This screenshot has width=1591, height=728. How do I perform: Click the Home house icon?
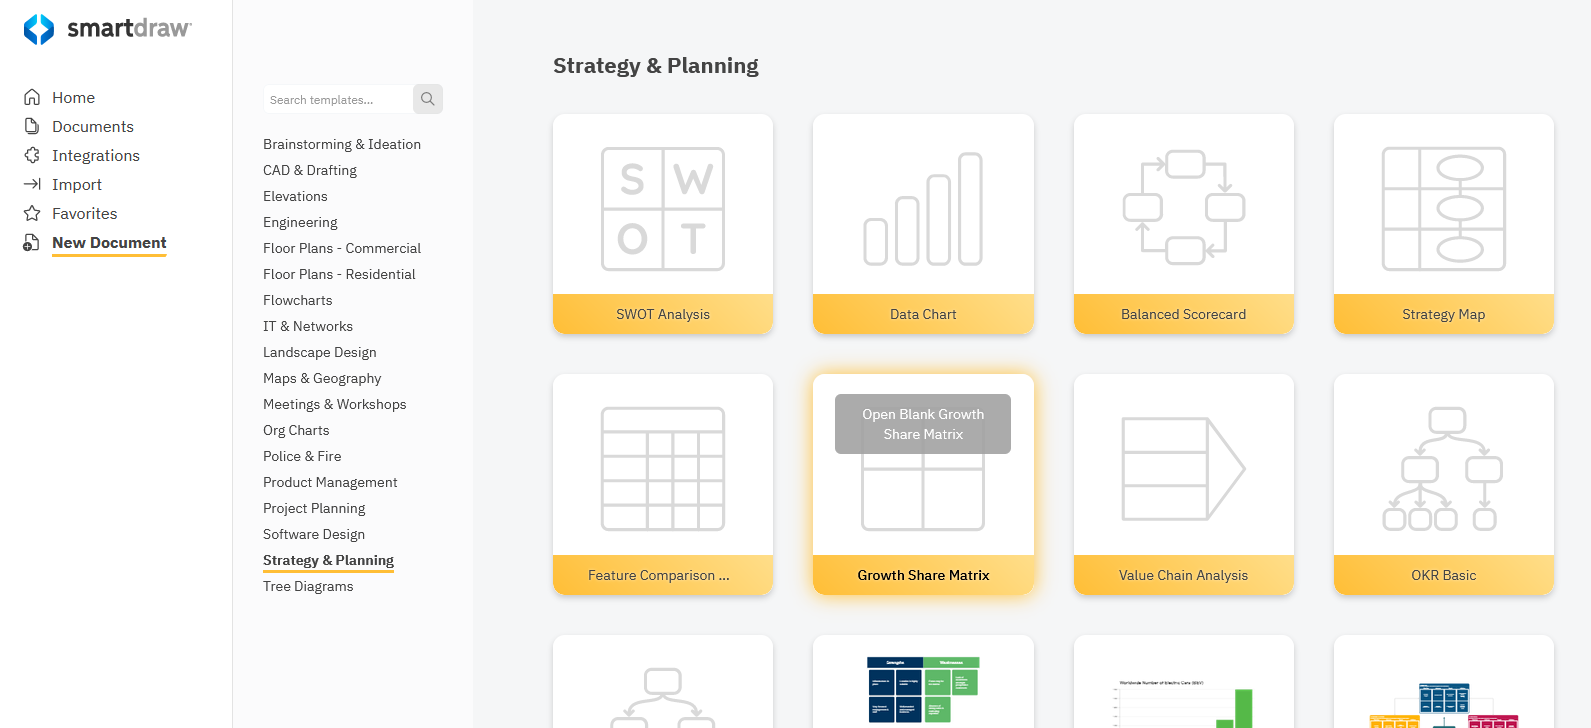click(x=32, y=97)
